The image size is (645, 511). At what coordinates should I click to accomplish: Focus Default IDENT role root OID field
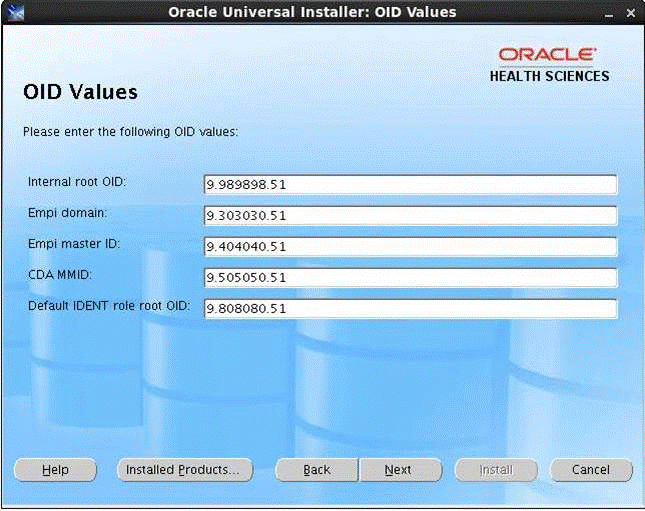tap(411, 309)
